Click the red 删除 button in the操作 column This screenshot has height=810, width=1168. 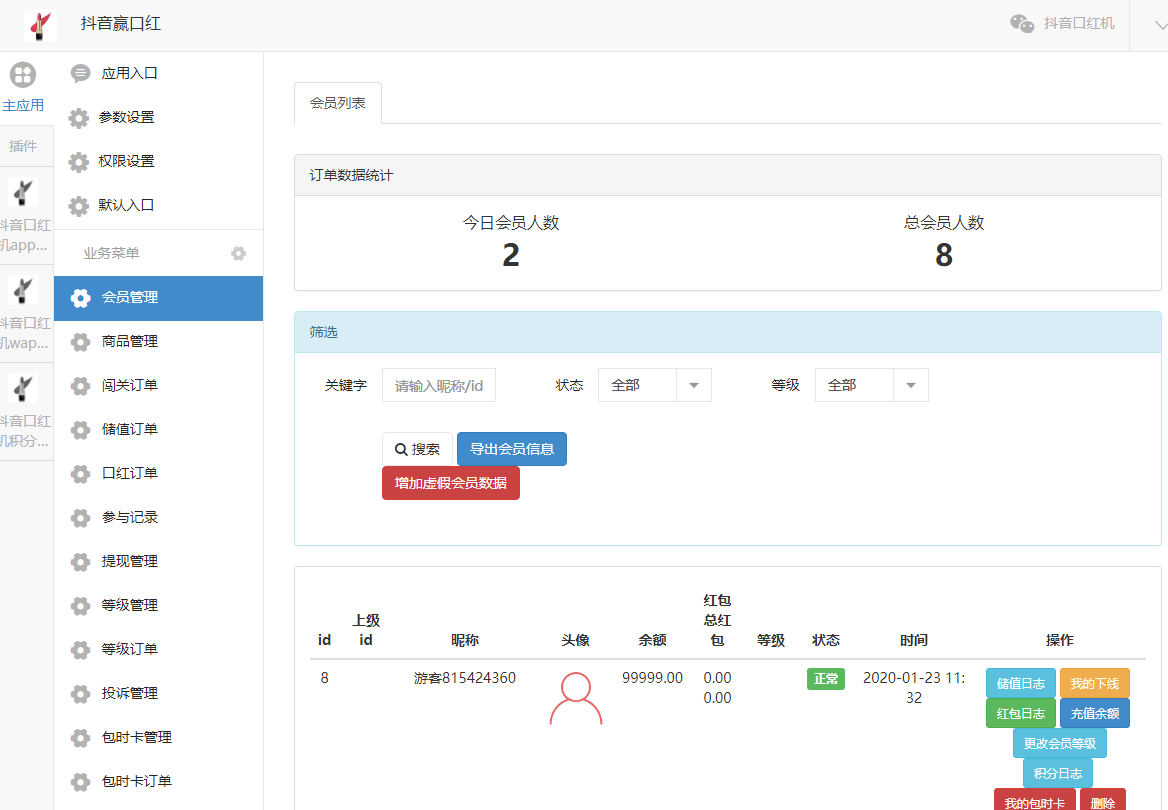tap(1102, 802)
